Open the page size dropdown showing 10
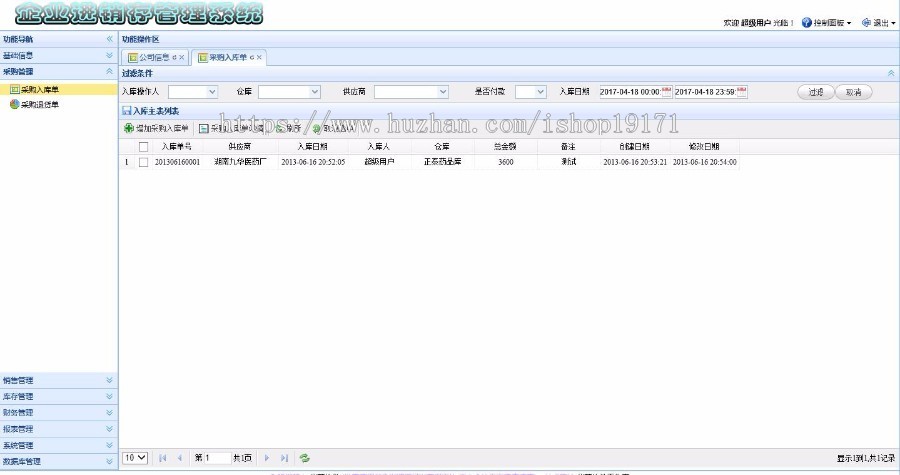The image size is (900, 475). (135, 458)
